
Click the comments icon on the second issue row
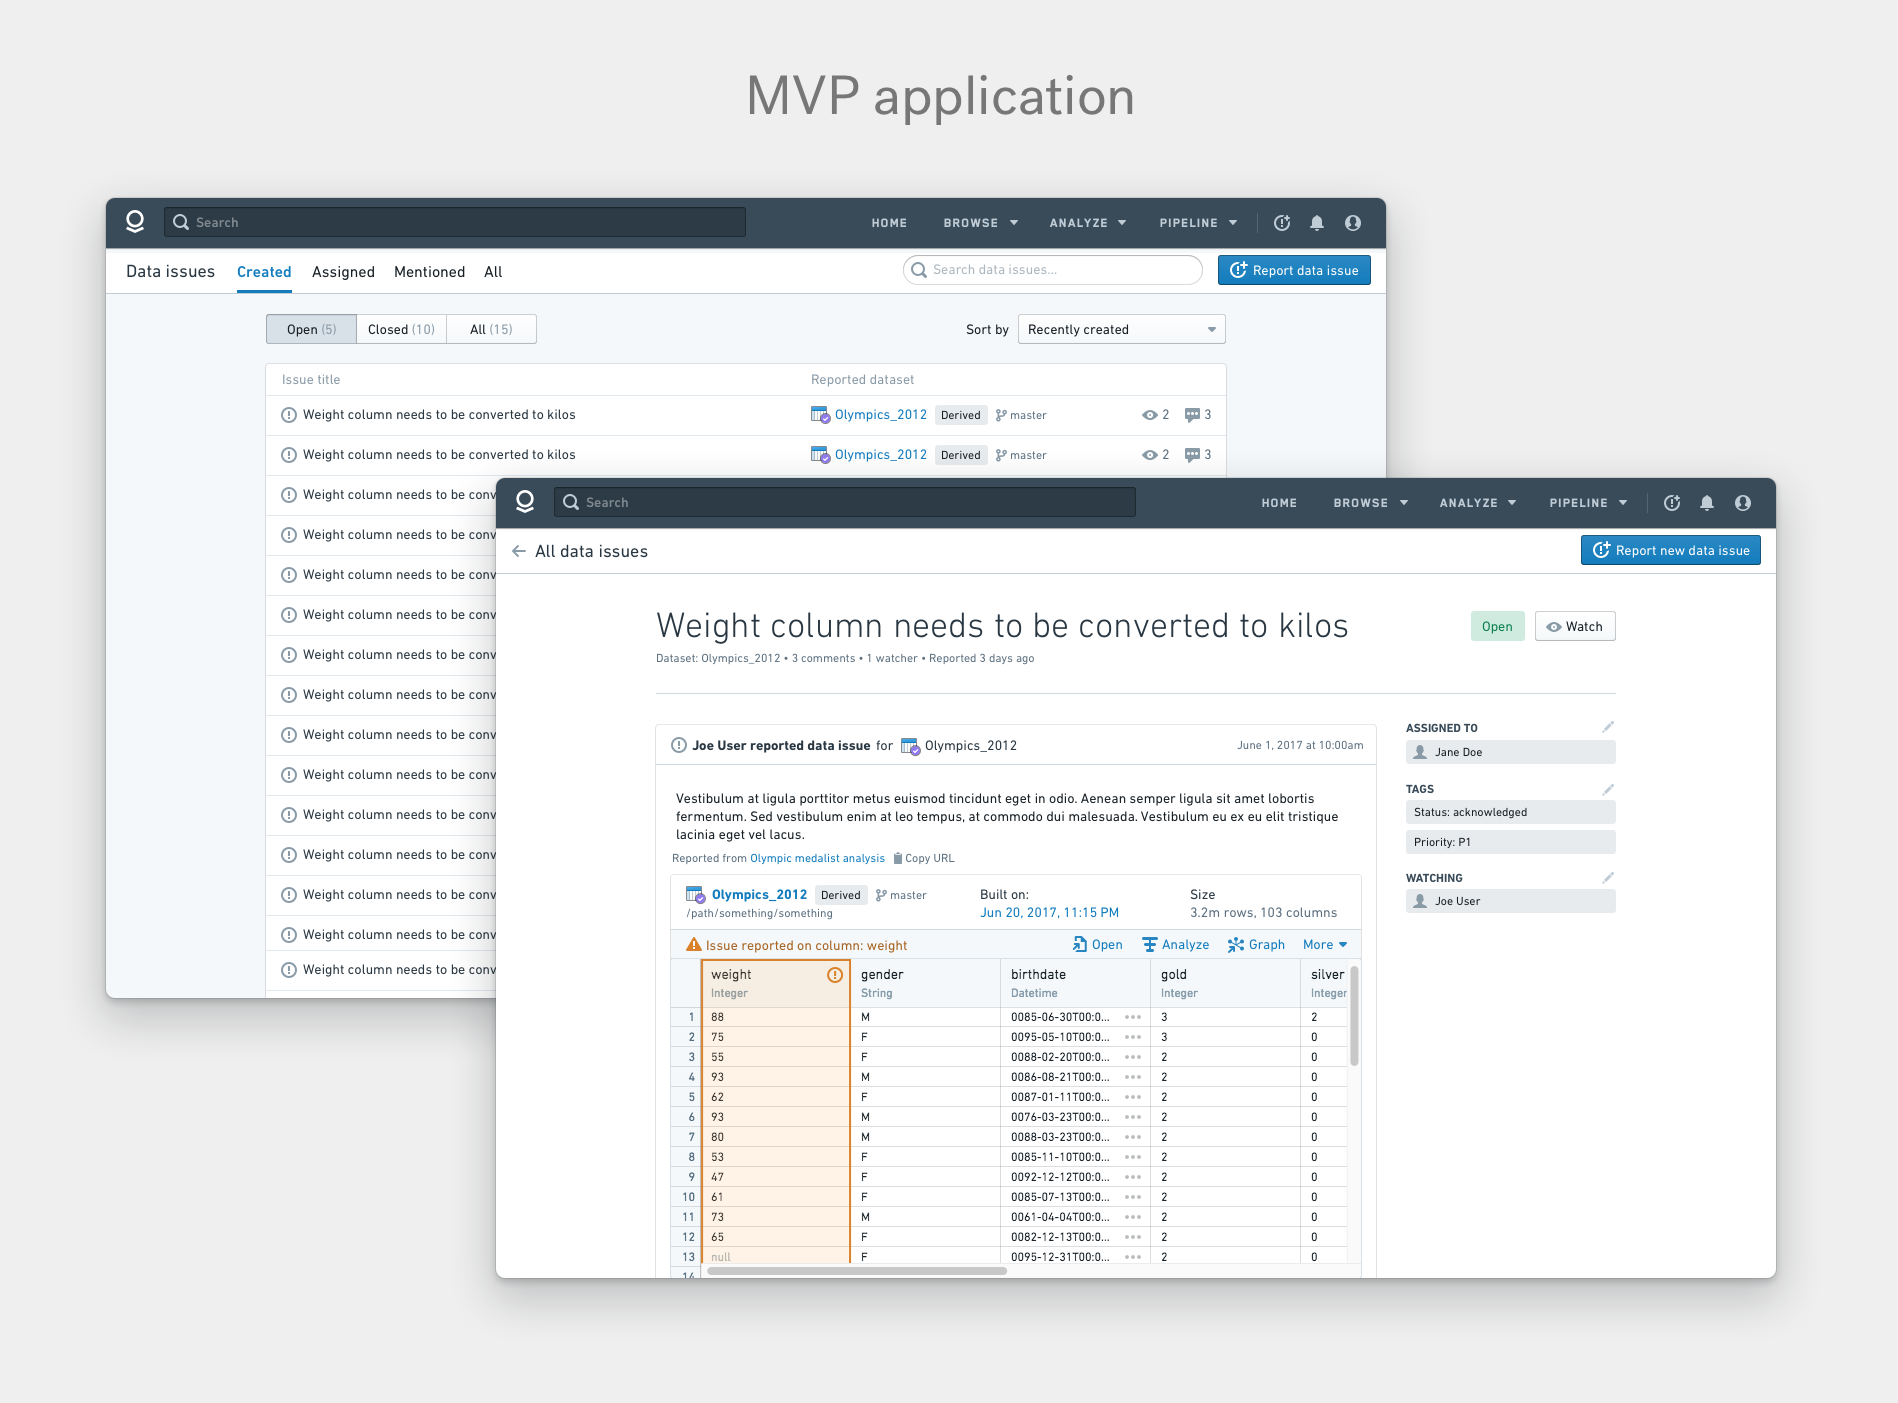[1192, 455]
